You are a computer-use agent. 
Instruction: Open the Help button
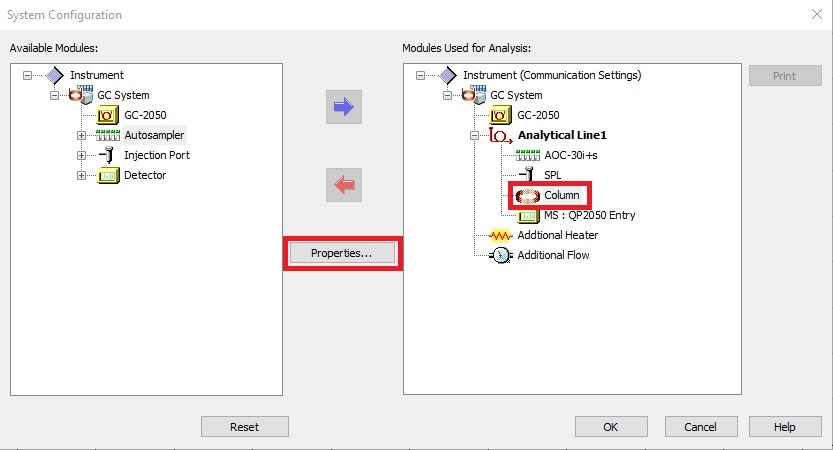click(x=785, y=427)
